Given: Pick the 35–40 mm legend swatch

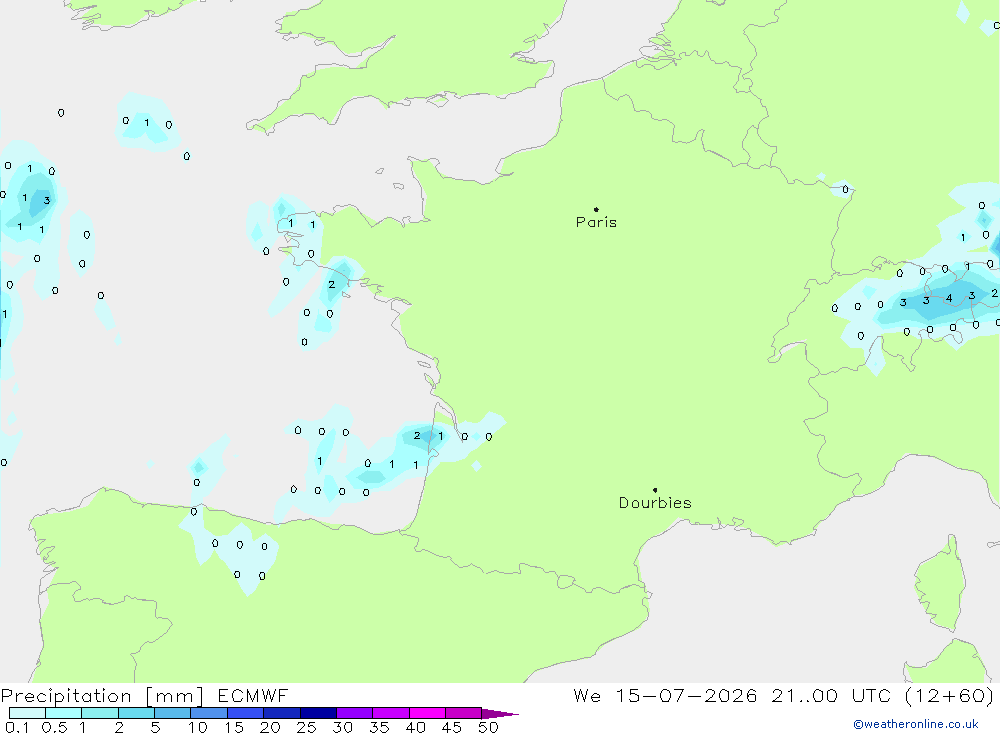Looking at the screenshot, I should pos(391,713).
